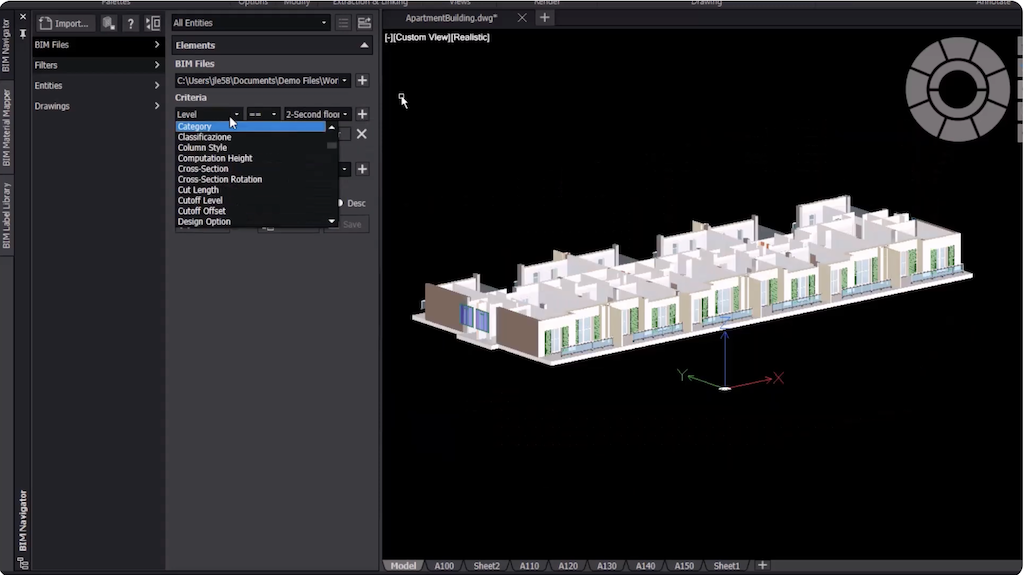1024x575 pixels.
Task: Click the dropdown list scroll down arrow
Action: (332, 222)
